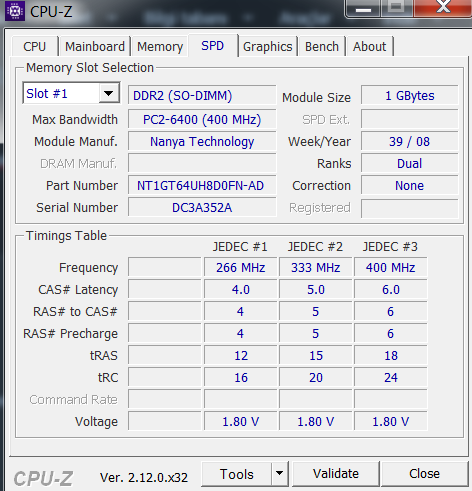The image size is (472, 491).
Task: Click the Module Size label
Action: pyautogui.click(x=316, y=97)
